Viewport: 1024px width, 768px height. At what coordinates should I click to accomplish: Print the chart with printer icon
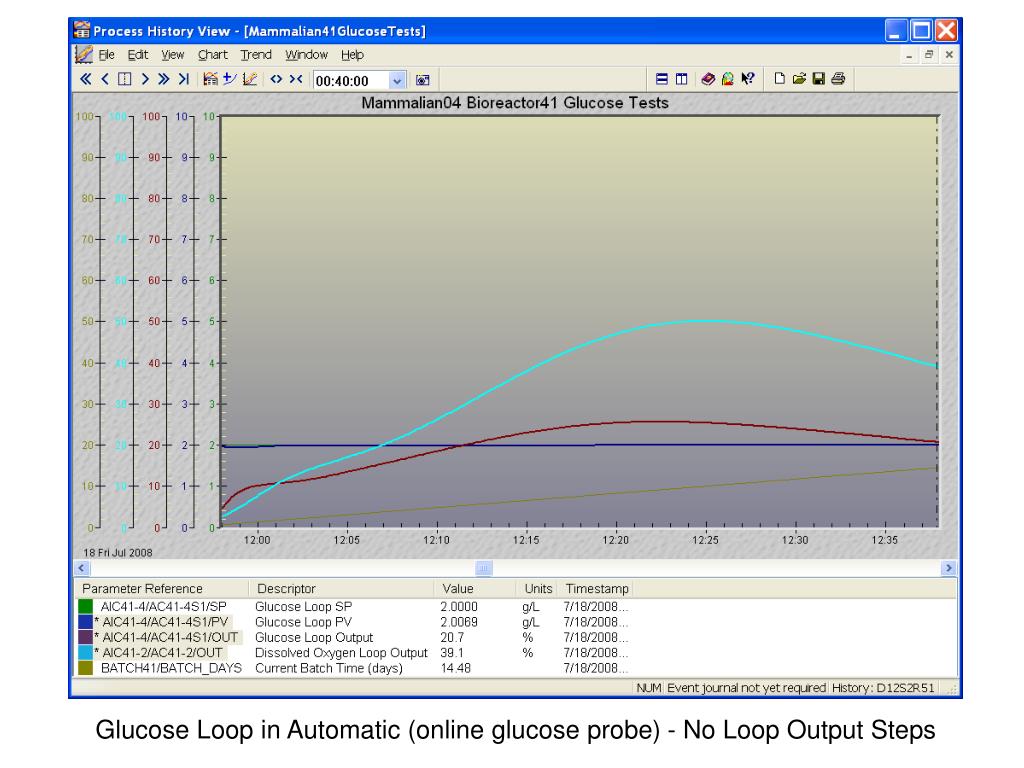point(839,79)
